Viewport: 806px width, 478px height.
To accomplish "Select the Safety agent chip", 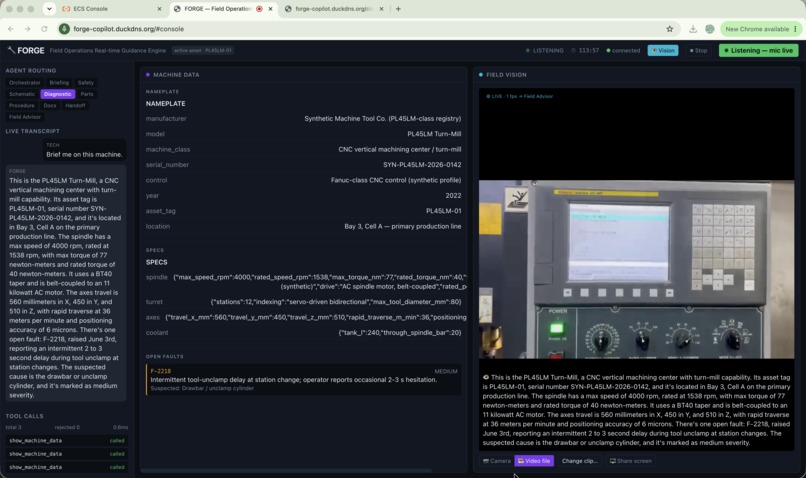I will pos(86,82).
